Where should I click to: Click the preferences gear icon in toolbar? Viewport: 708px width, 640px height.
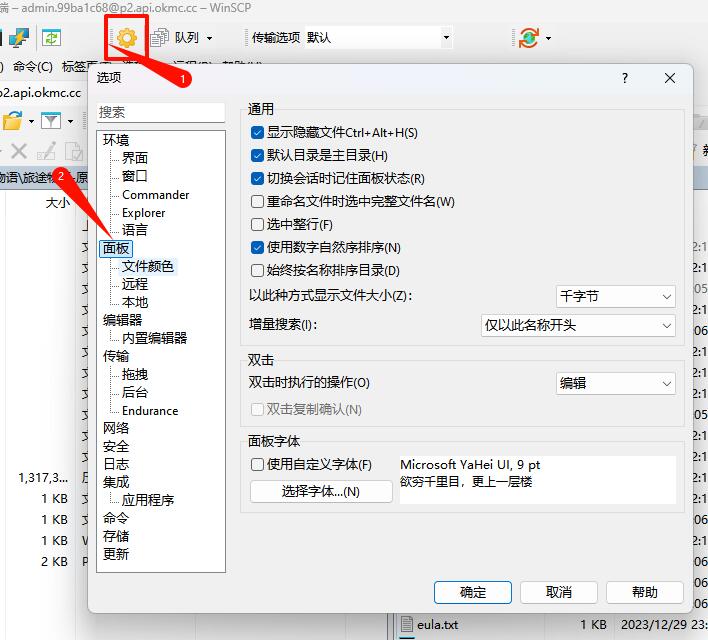coord(127,37)
